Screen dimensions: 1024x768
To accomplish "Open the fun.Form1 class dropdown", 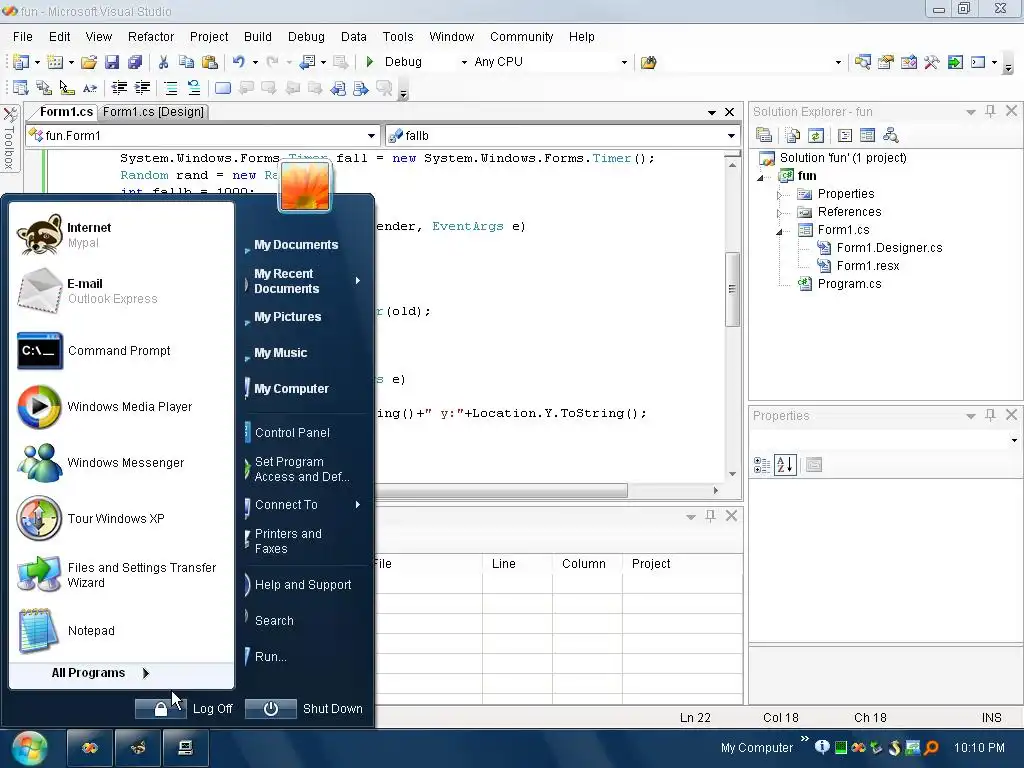I will 371,136.
